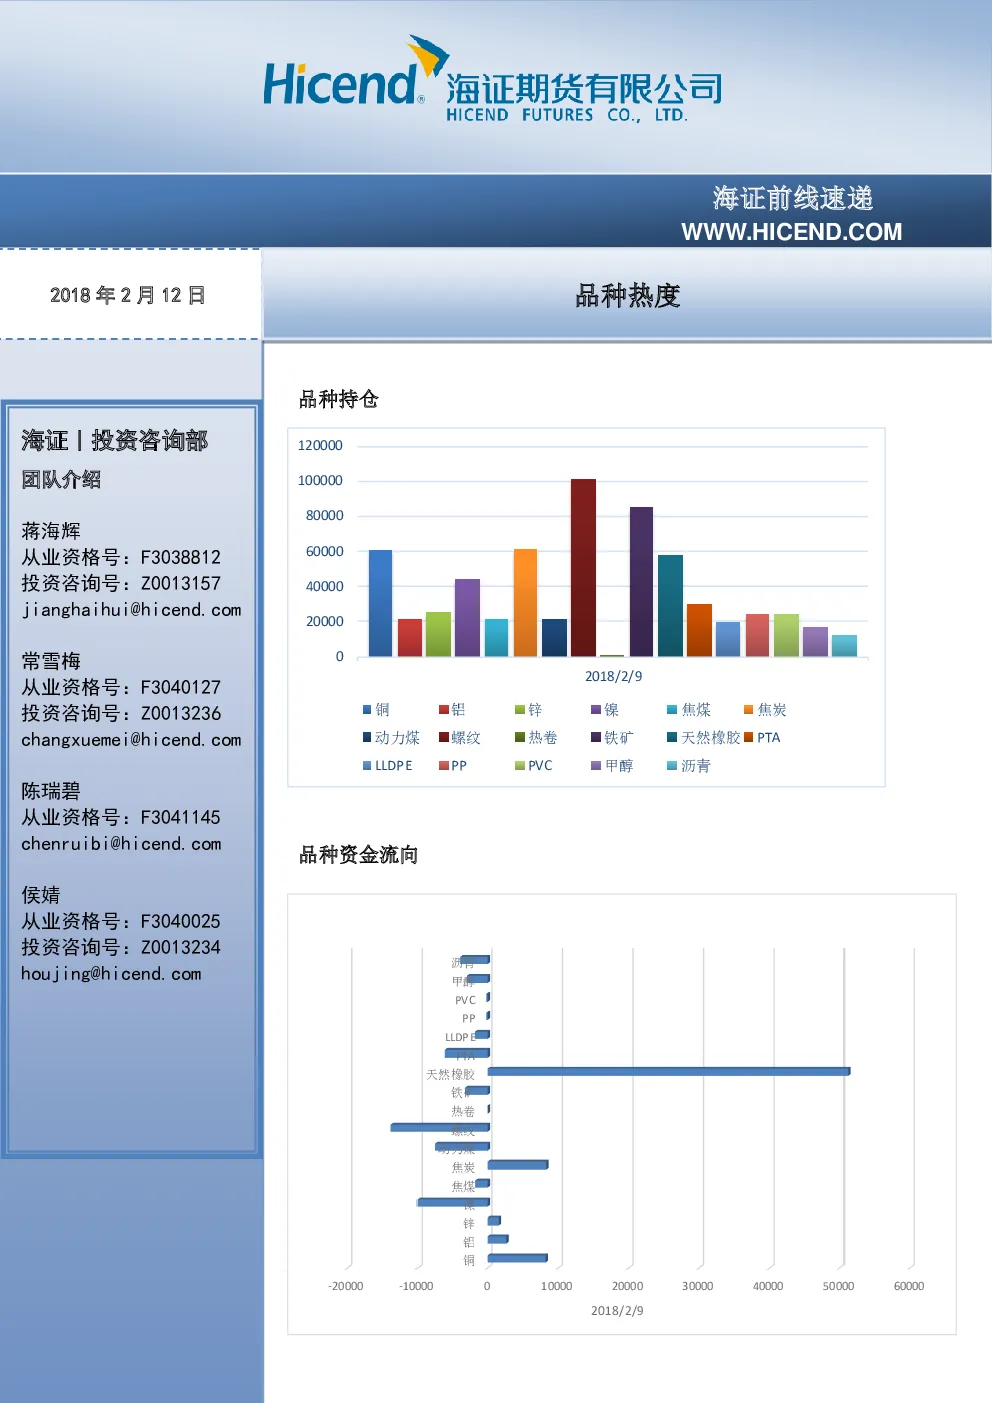Click the email houjing@hicend.com
Image resolution: width=992 pixels, height=1403 pixels.
coord(111,973)
